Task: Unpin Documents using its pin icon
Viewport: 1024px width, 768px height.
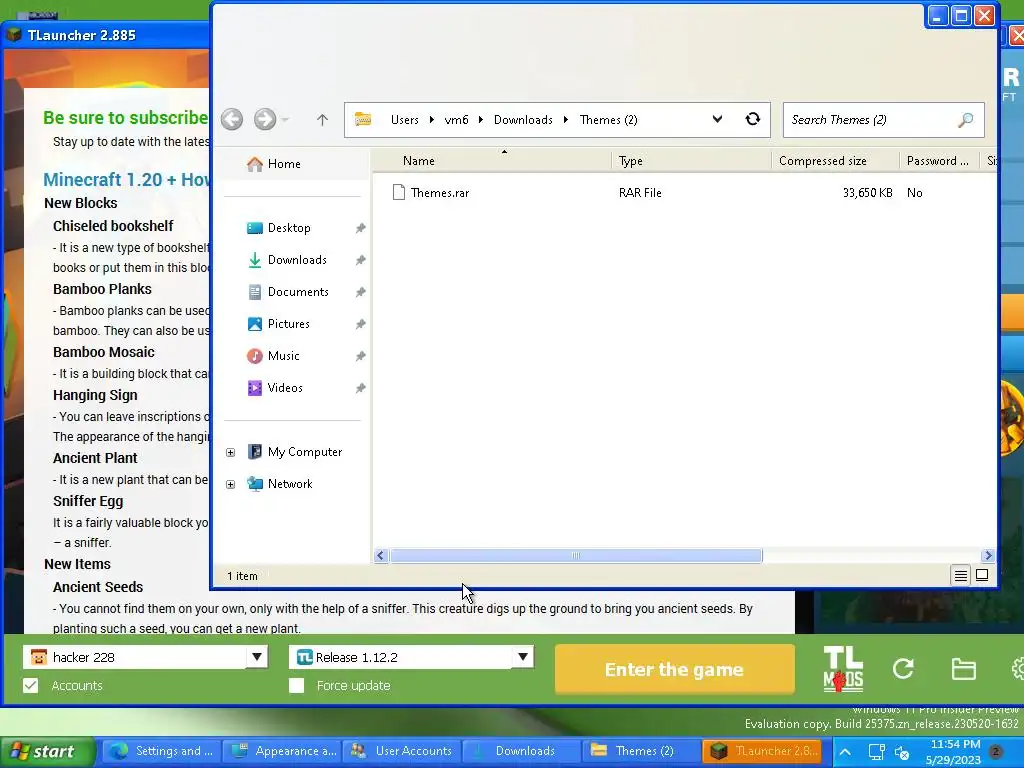Action: [x=360, y=292]
